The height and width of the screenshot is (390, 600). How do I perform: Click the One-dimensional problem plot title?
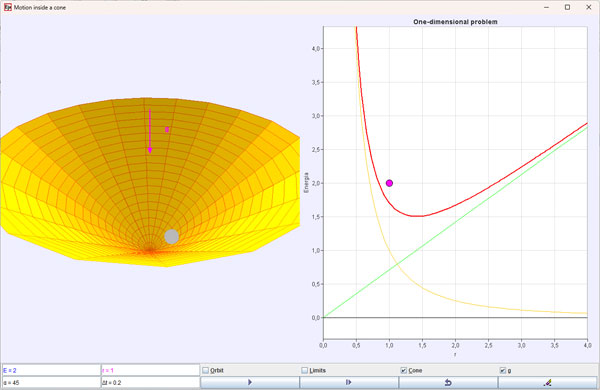click(455, 22)
